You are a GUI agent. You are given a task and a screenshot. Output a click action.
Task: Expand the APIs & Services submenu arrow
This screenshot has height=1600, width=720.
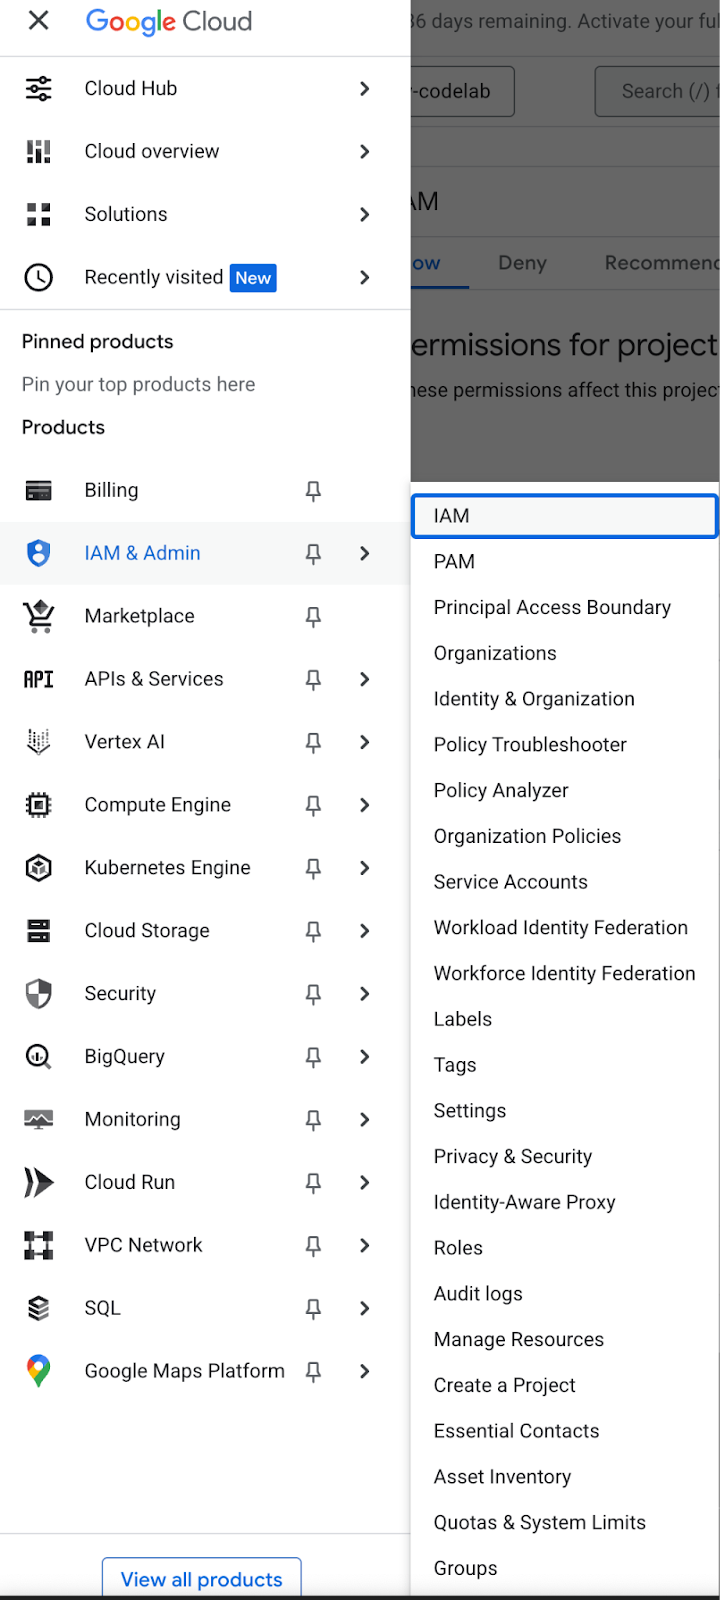[x=365, y=680]
